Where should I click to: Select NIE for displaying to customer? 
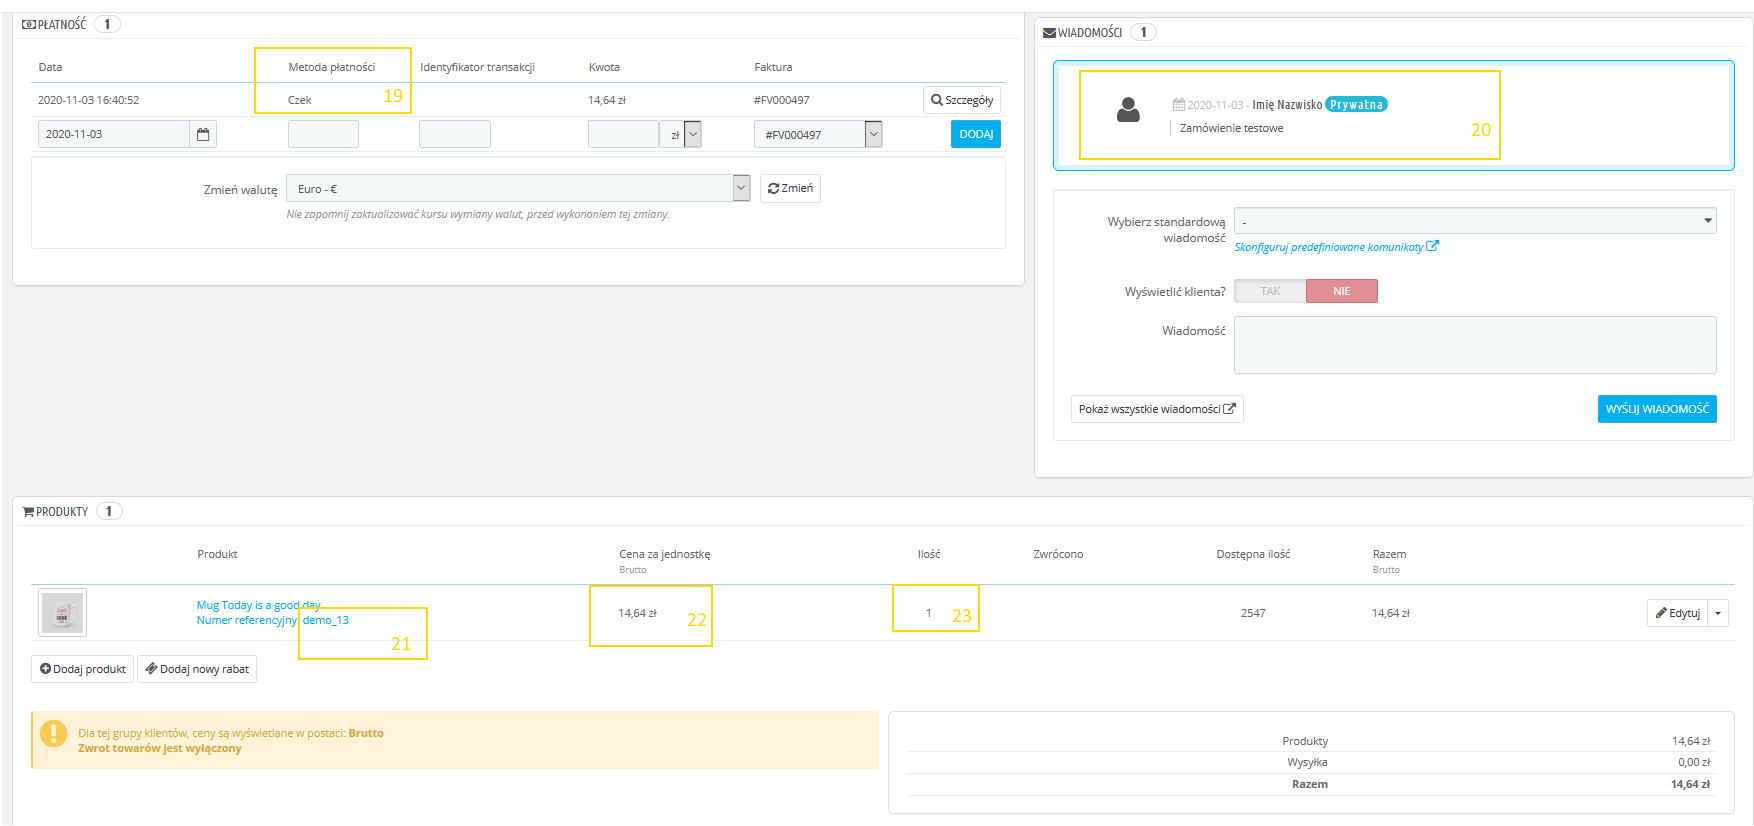pyautogui.click(x=1341, y=291)
